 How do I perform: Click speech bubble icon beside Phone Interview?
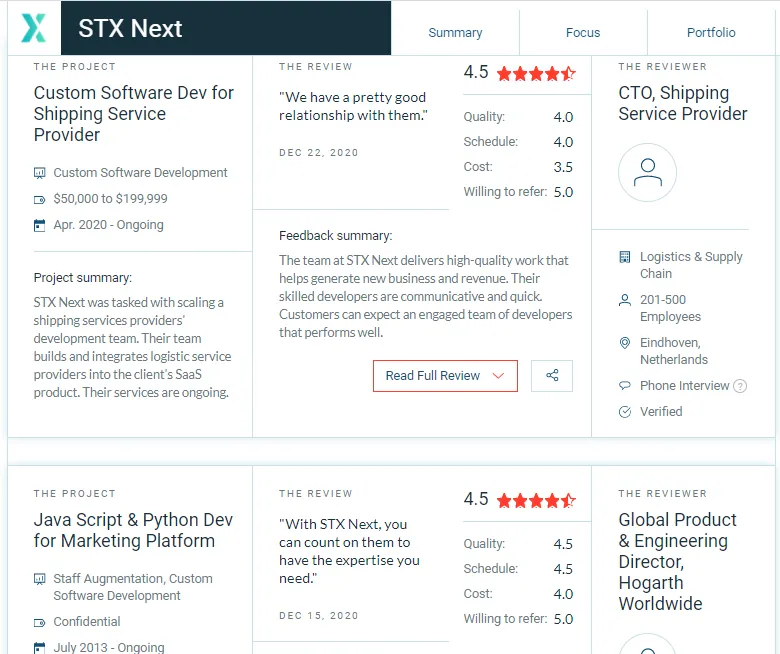tap(624, 385)
